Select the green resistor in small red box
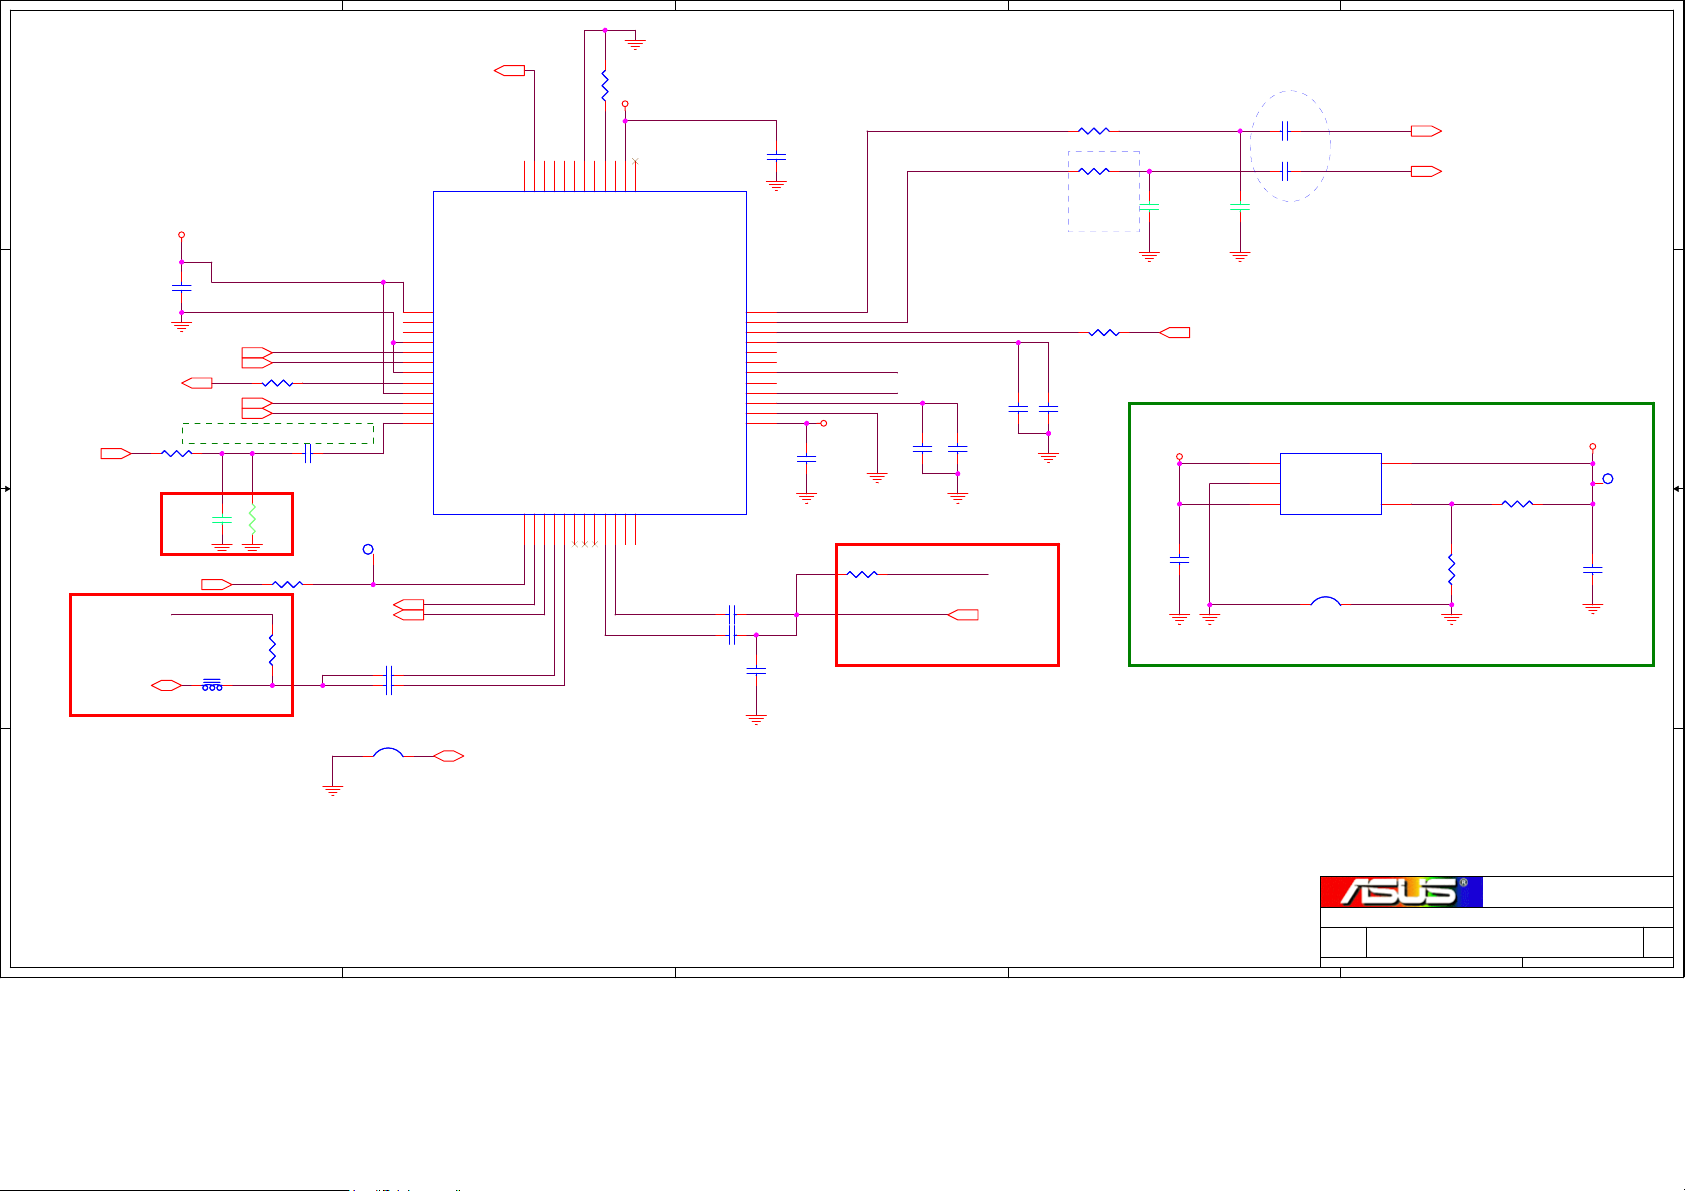The width and height of the screenshot is (1685, 1191). [x=252, y=518]
